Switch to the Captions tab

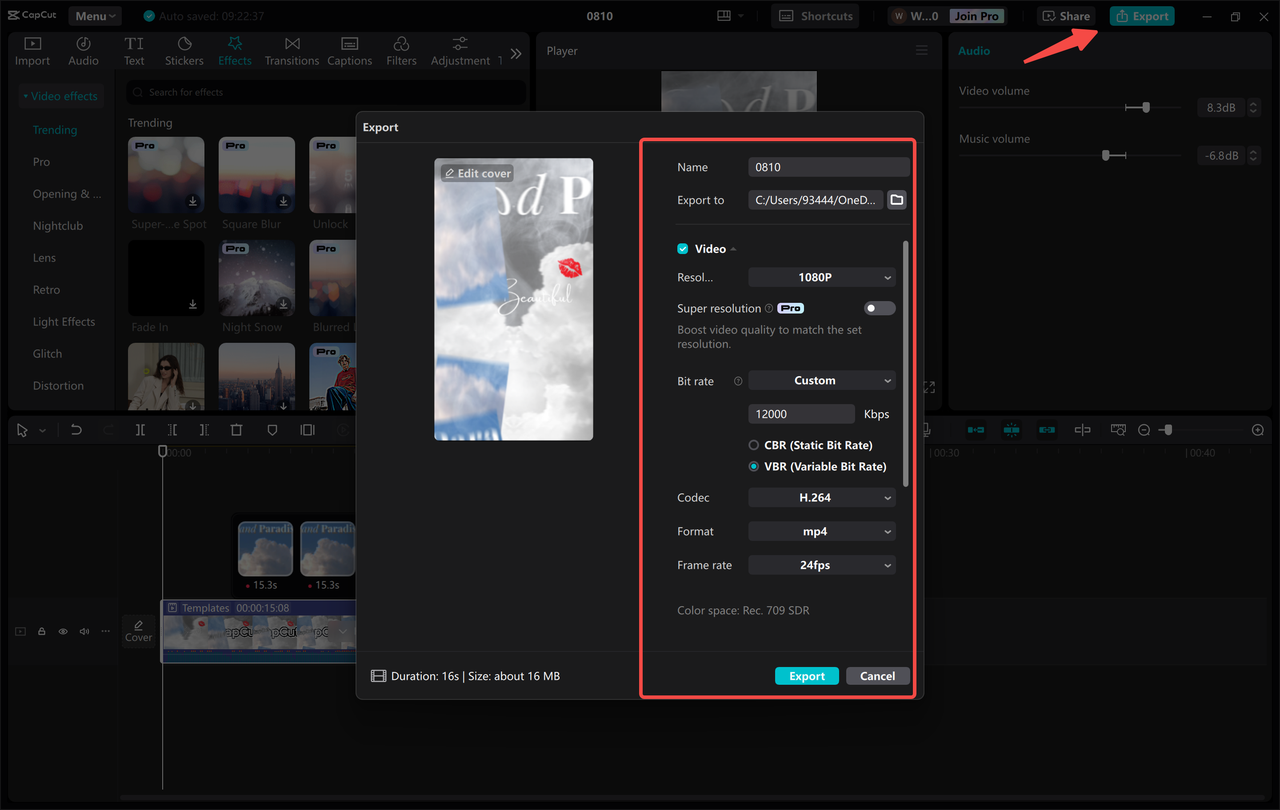pos(350,51)
